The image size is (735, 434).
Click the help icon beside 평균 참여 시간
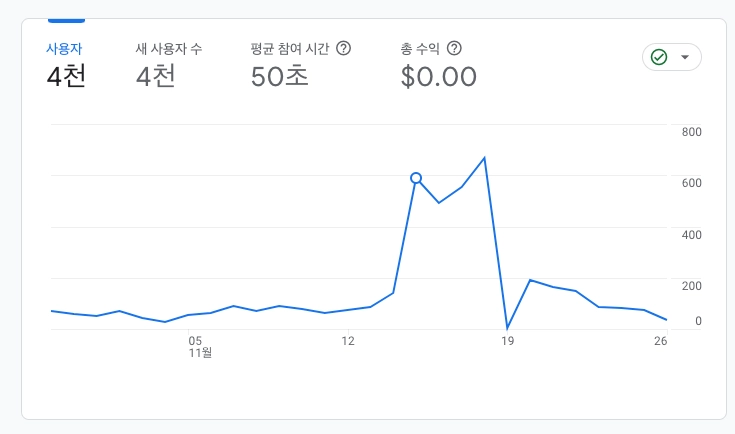(344, 48)
